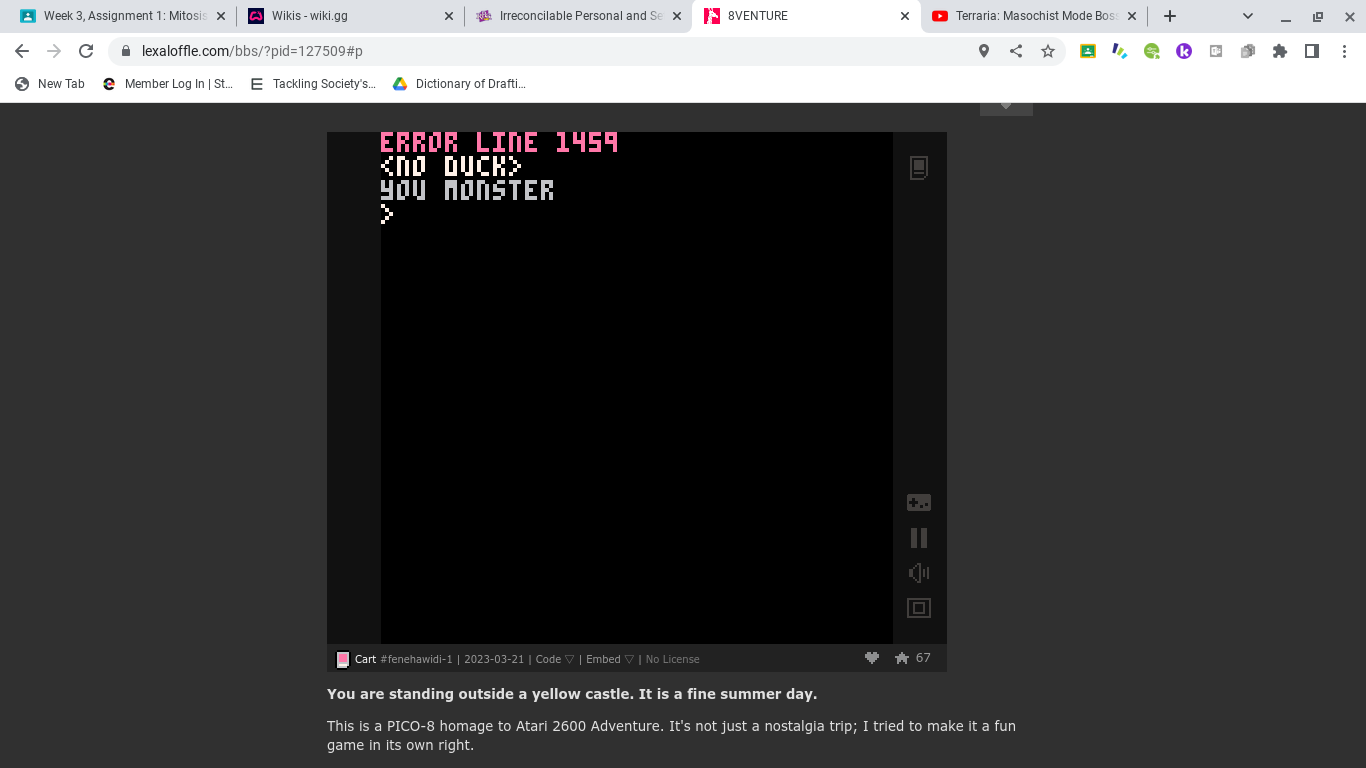Like the cart with heart icon
This screenshot has height=768, width=1366.
(872, 658)
